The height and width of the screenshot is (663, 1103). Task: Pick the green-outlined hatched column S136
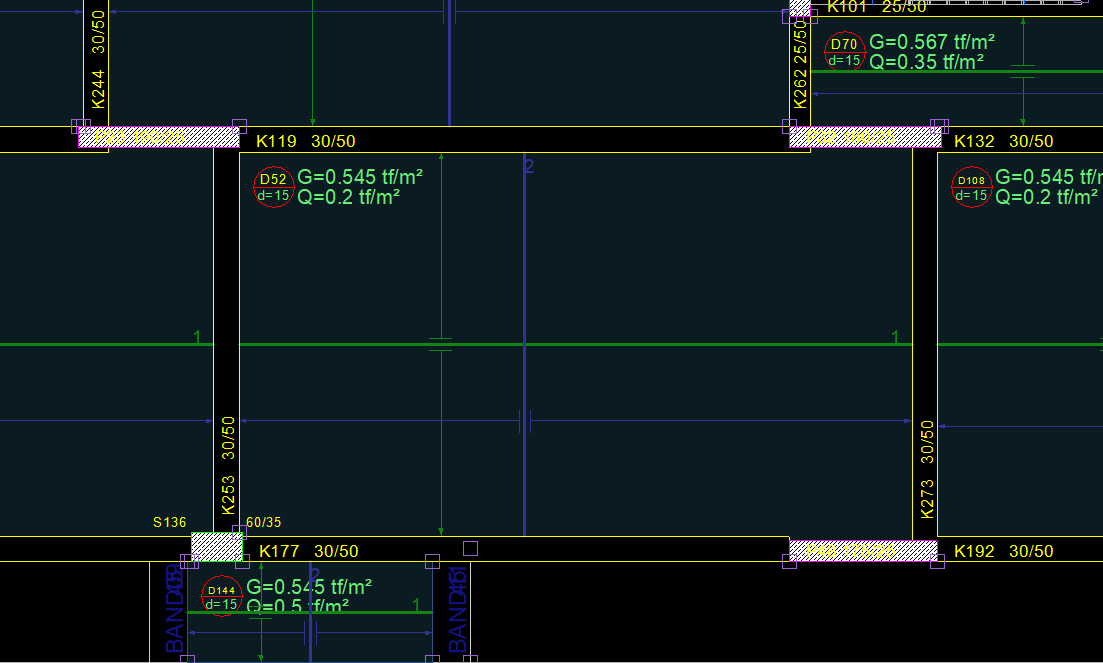point(217,546)
